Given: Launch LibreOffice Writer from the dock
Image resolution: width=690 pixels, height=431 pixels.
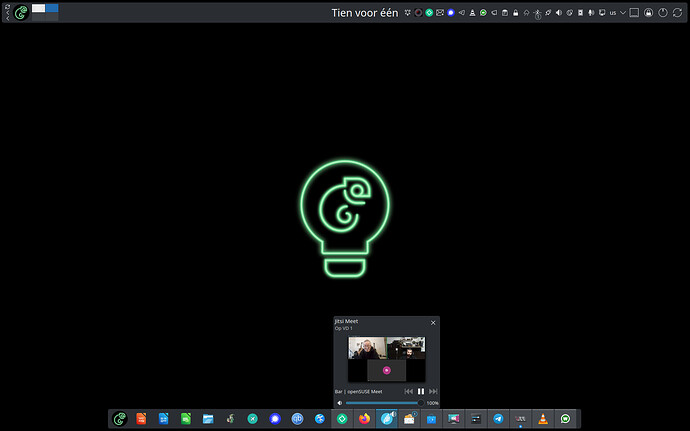Looking at the screenshot, I should point(163,419).
